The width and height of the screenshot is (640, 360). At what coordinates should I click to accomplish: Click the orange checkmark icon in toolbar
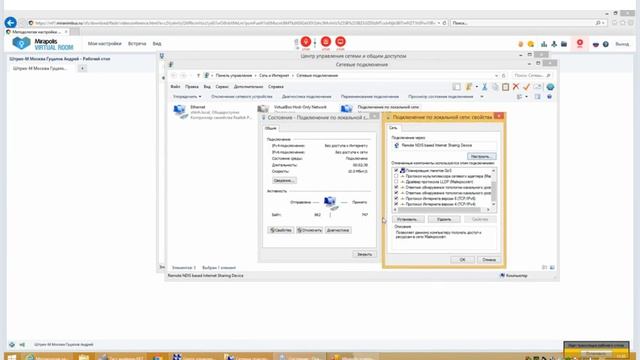click(527, 87)
